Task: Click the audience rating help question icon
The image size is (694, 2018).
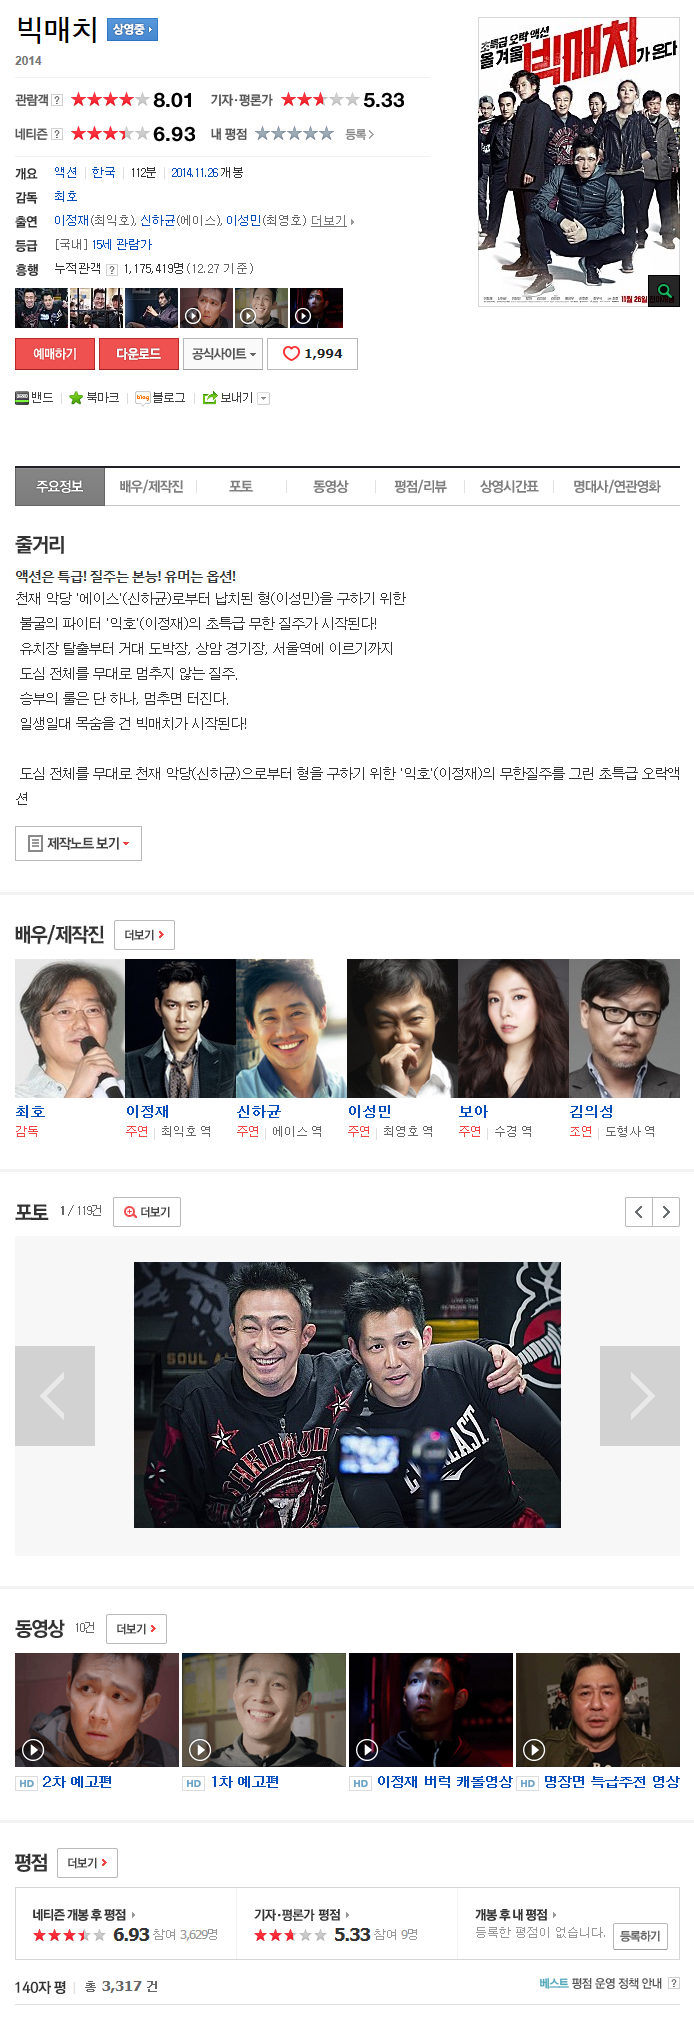Action: 57,100
